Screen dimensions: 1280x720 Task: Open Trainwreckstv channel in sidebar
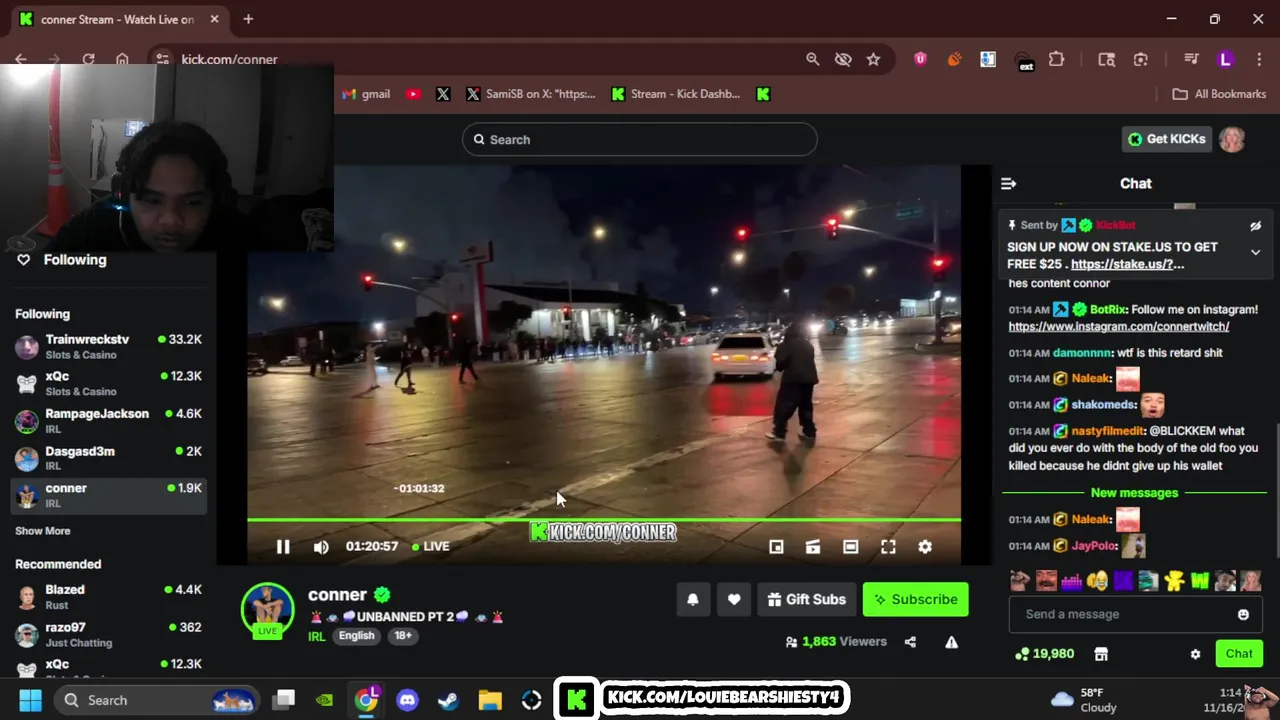click(109, 346)
